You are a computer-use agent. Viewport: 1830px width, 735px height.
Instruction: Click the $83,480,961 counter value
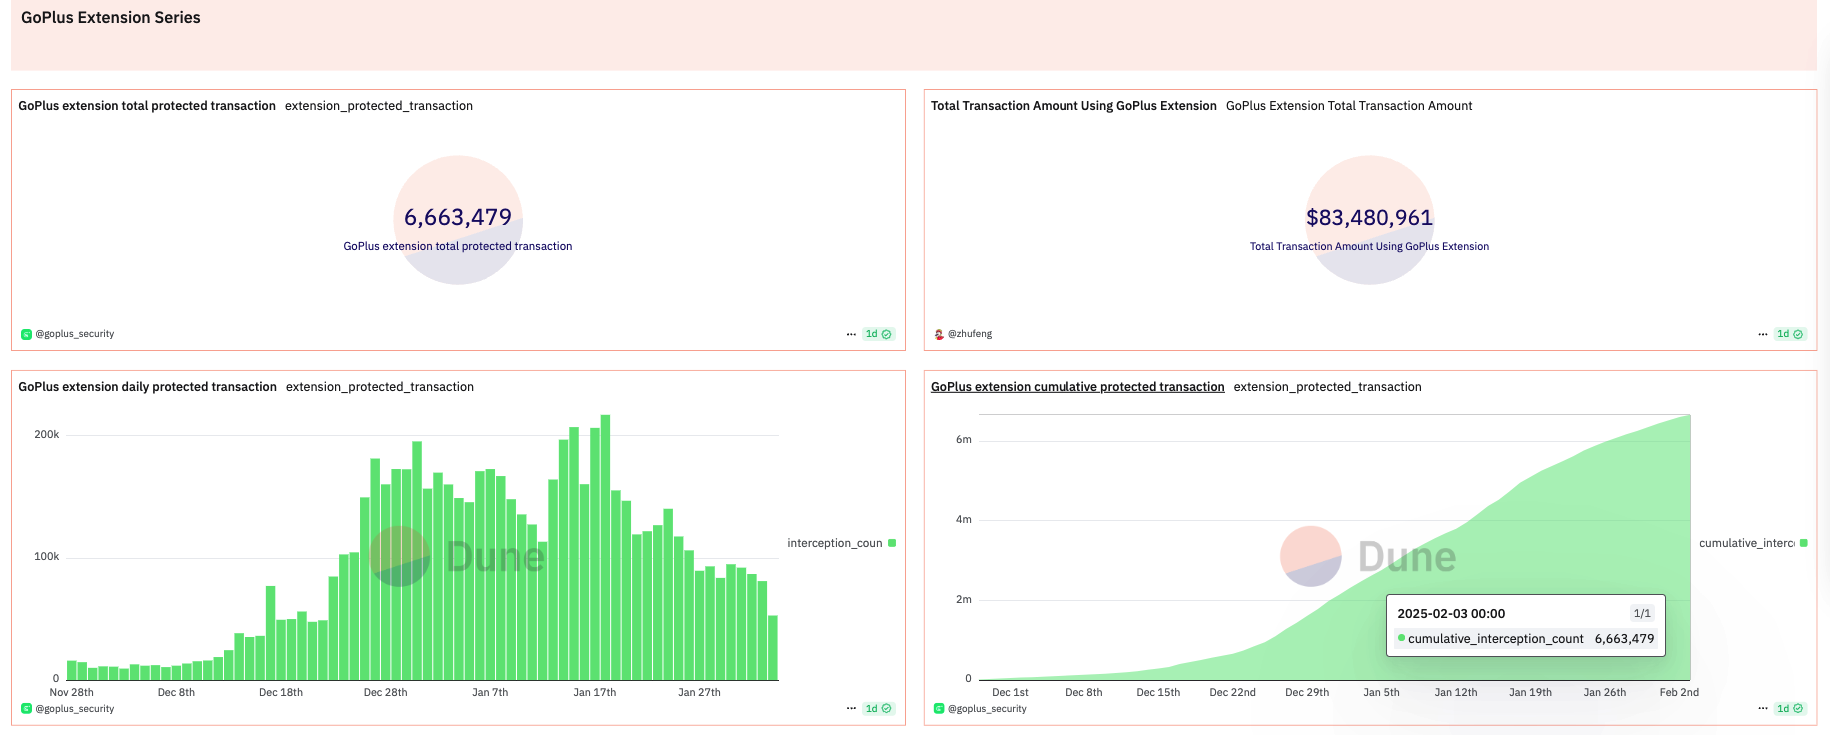pos(1369,217)
